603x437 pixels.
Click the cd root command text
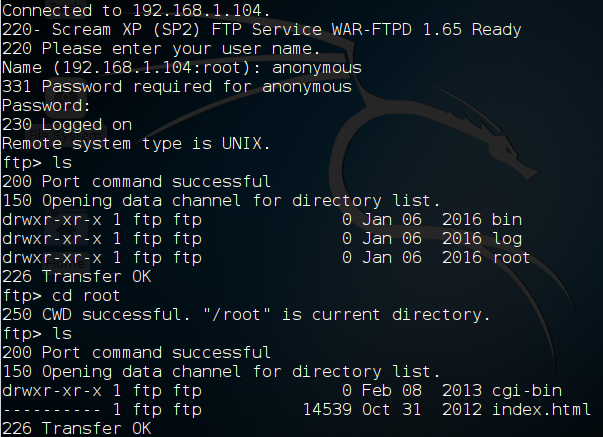tap(86, 295)
